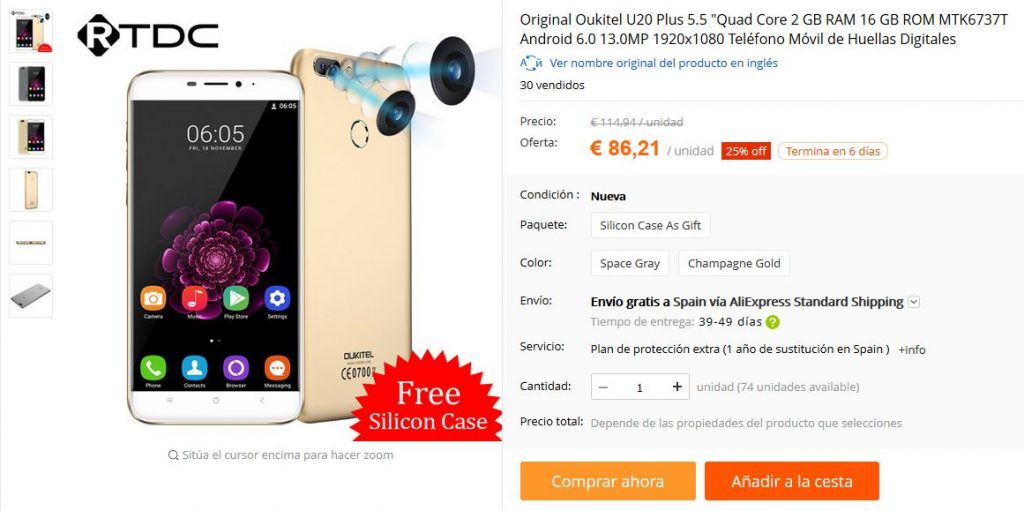Click Comprar ahora button
Screen dimensions: 1024x511
[608, 482]
